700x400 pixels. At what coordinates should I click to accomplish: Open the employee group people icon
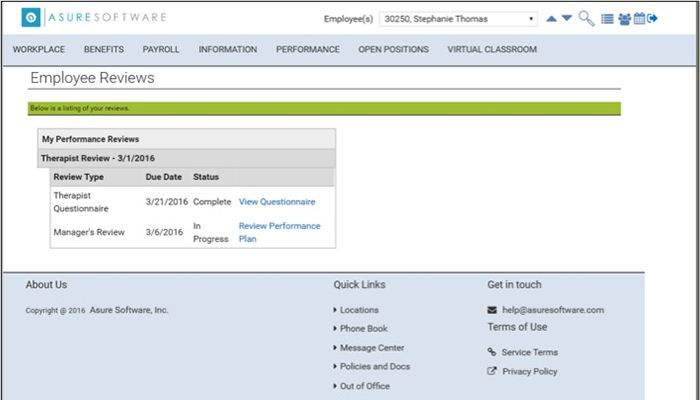[x=625, y=19]
